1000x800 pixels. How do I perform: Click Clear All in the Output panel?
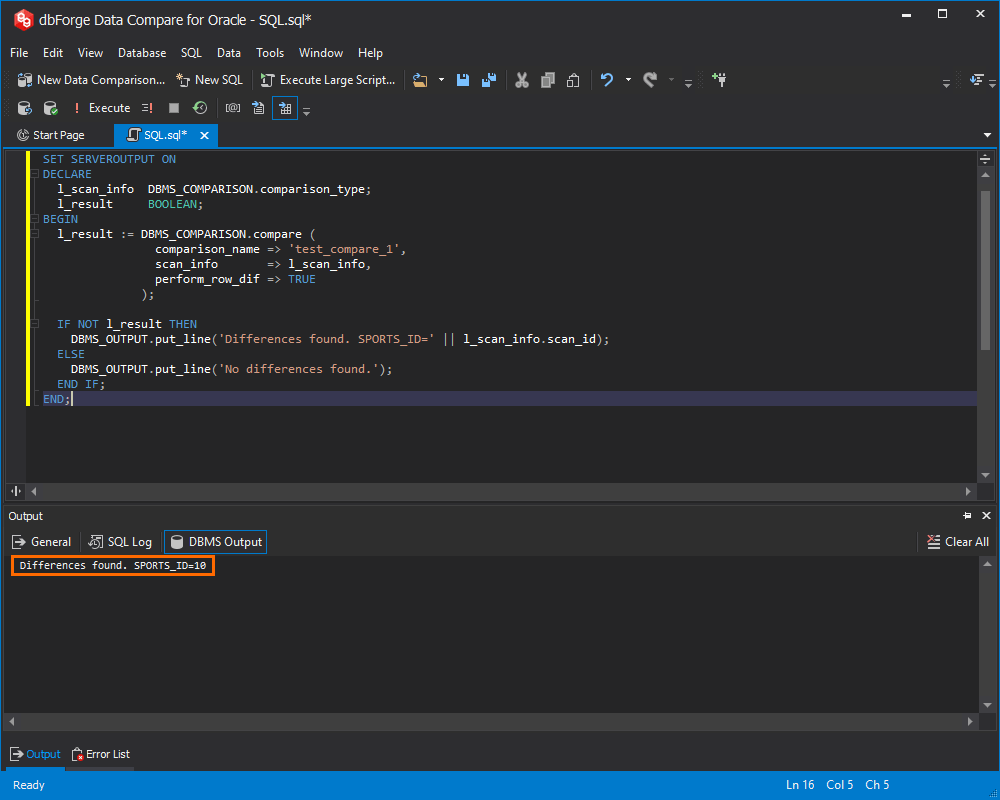pos(957,541)
